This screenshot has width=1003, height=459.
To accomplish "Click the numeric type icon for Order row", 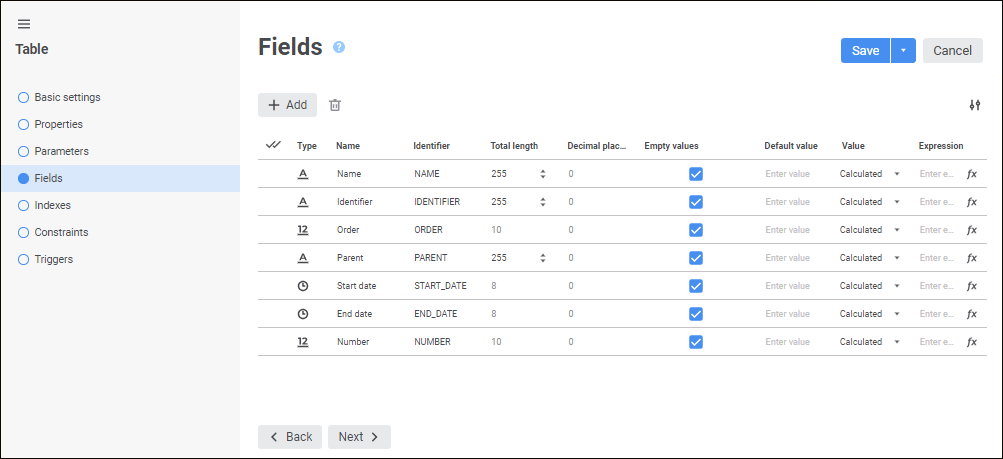I will pyautogui.click(x=303, y=230).
